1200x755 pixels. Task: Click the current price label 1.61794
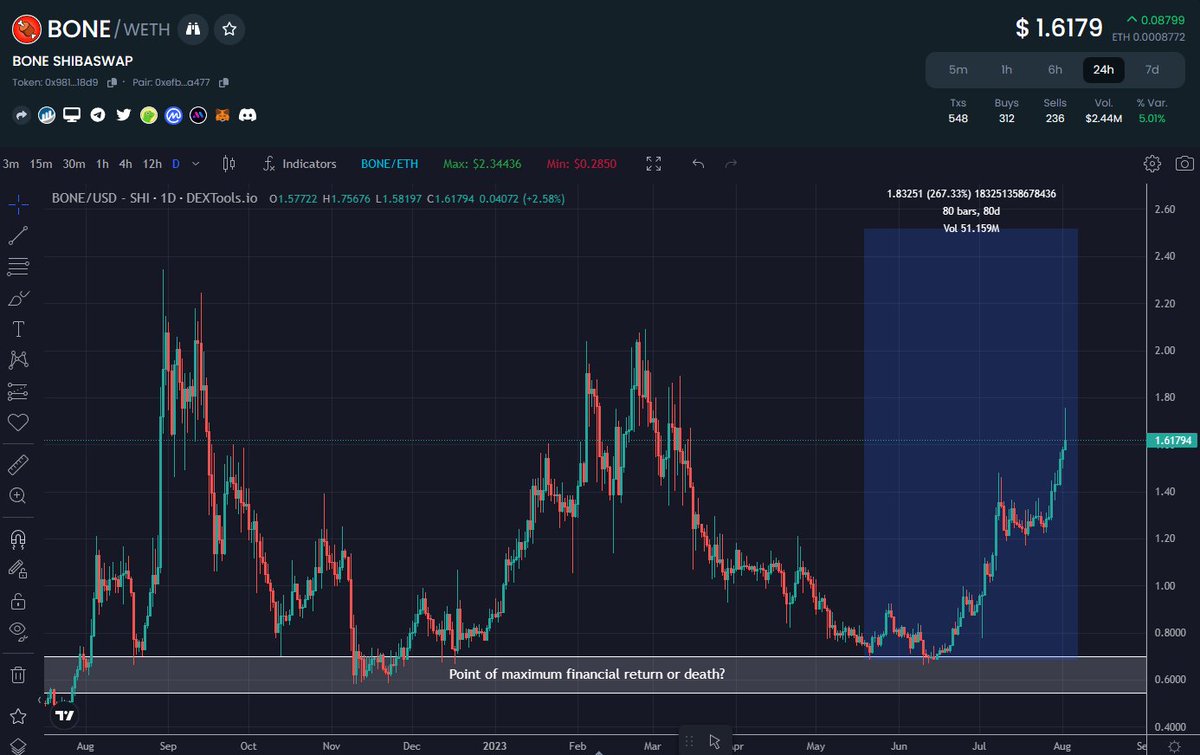click(x=1172, y=440)
